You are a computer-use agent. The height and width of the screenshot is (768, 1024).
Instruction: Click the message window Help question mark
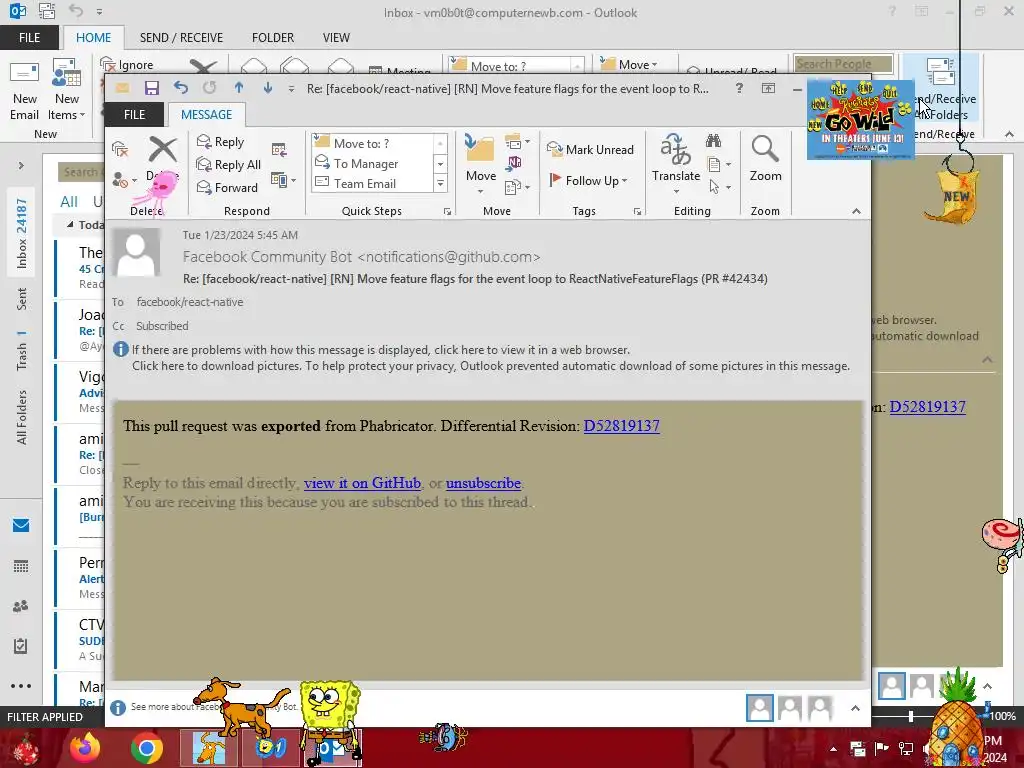[x=739, y=88]
